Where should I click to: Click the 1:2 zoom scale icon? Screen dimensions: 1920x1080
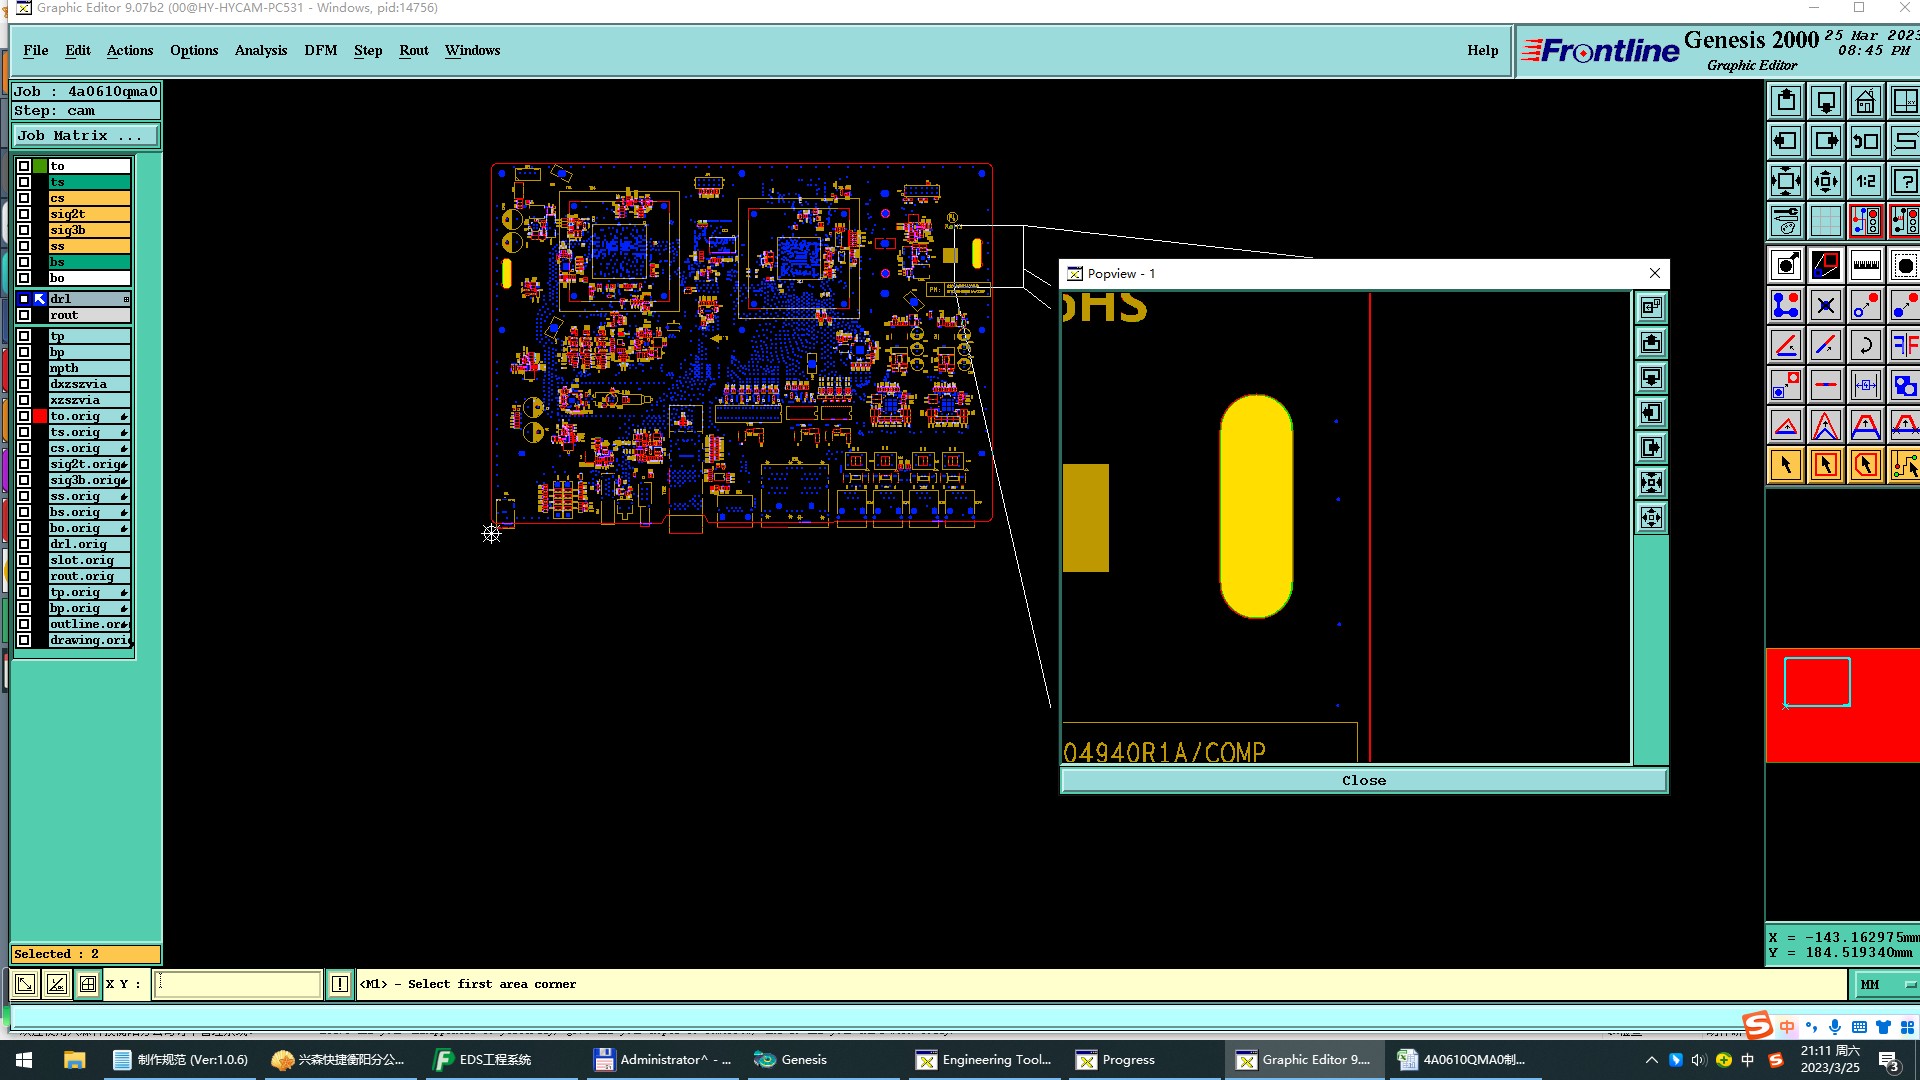click(1865, 182)
